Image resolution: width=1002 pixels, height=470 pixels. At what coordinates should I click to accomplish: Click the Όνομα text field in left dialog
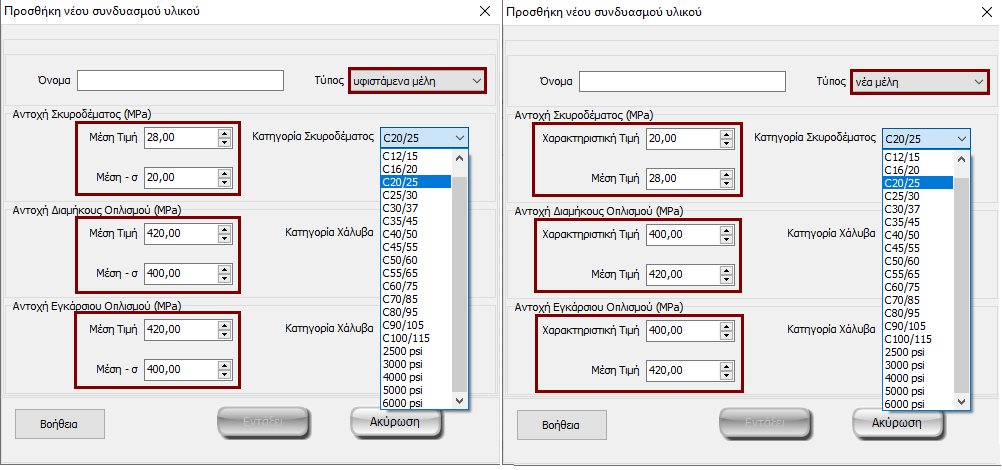pos(181,81)
